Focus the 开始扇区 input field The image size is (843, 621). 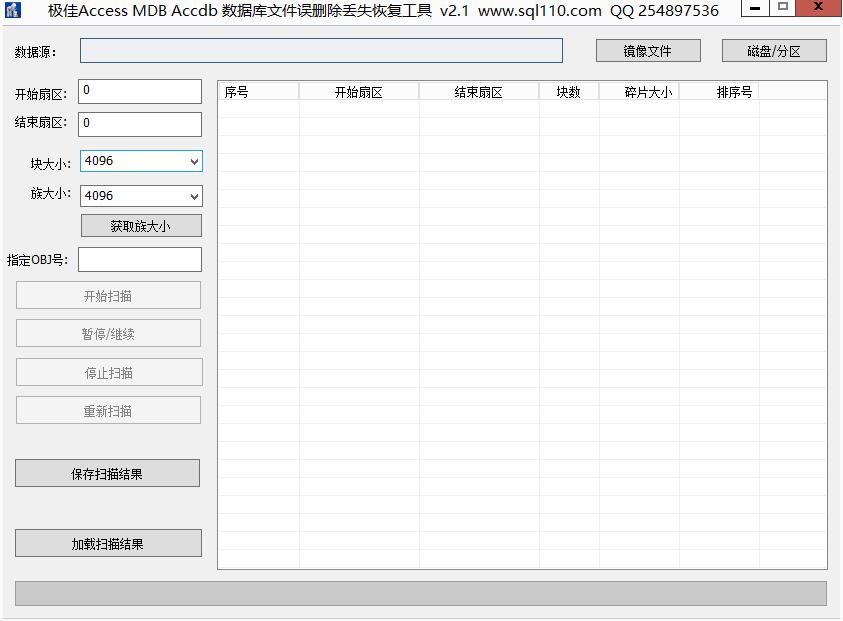click(140, 91)
